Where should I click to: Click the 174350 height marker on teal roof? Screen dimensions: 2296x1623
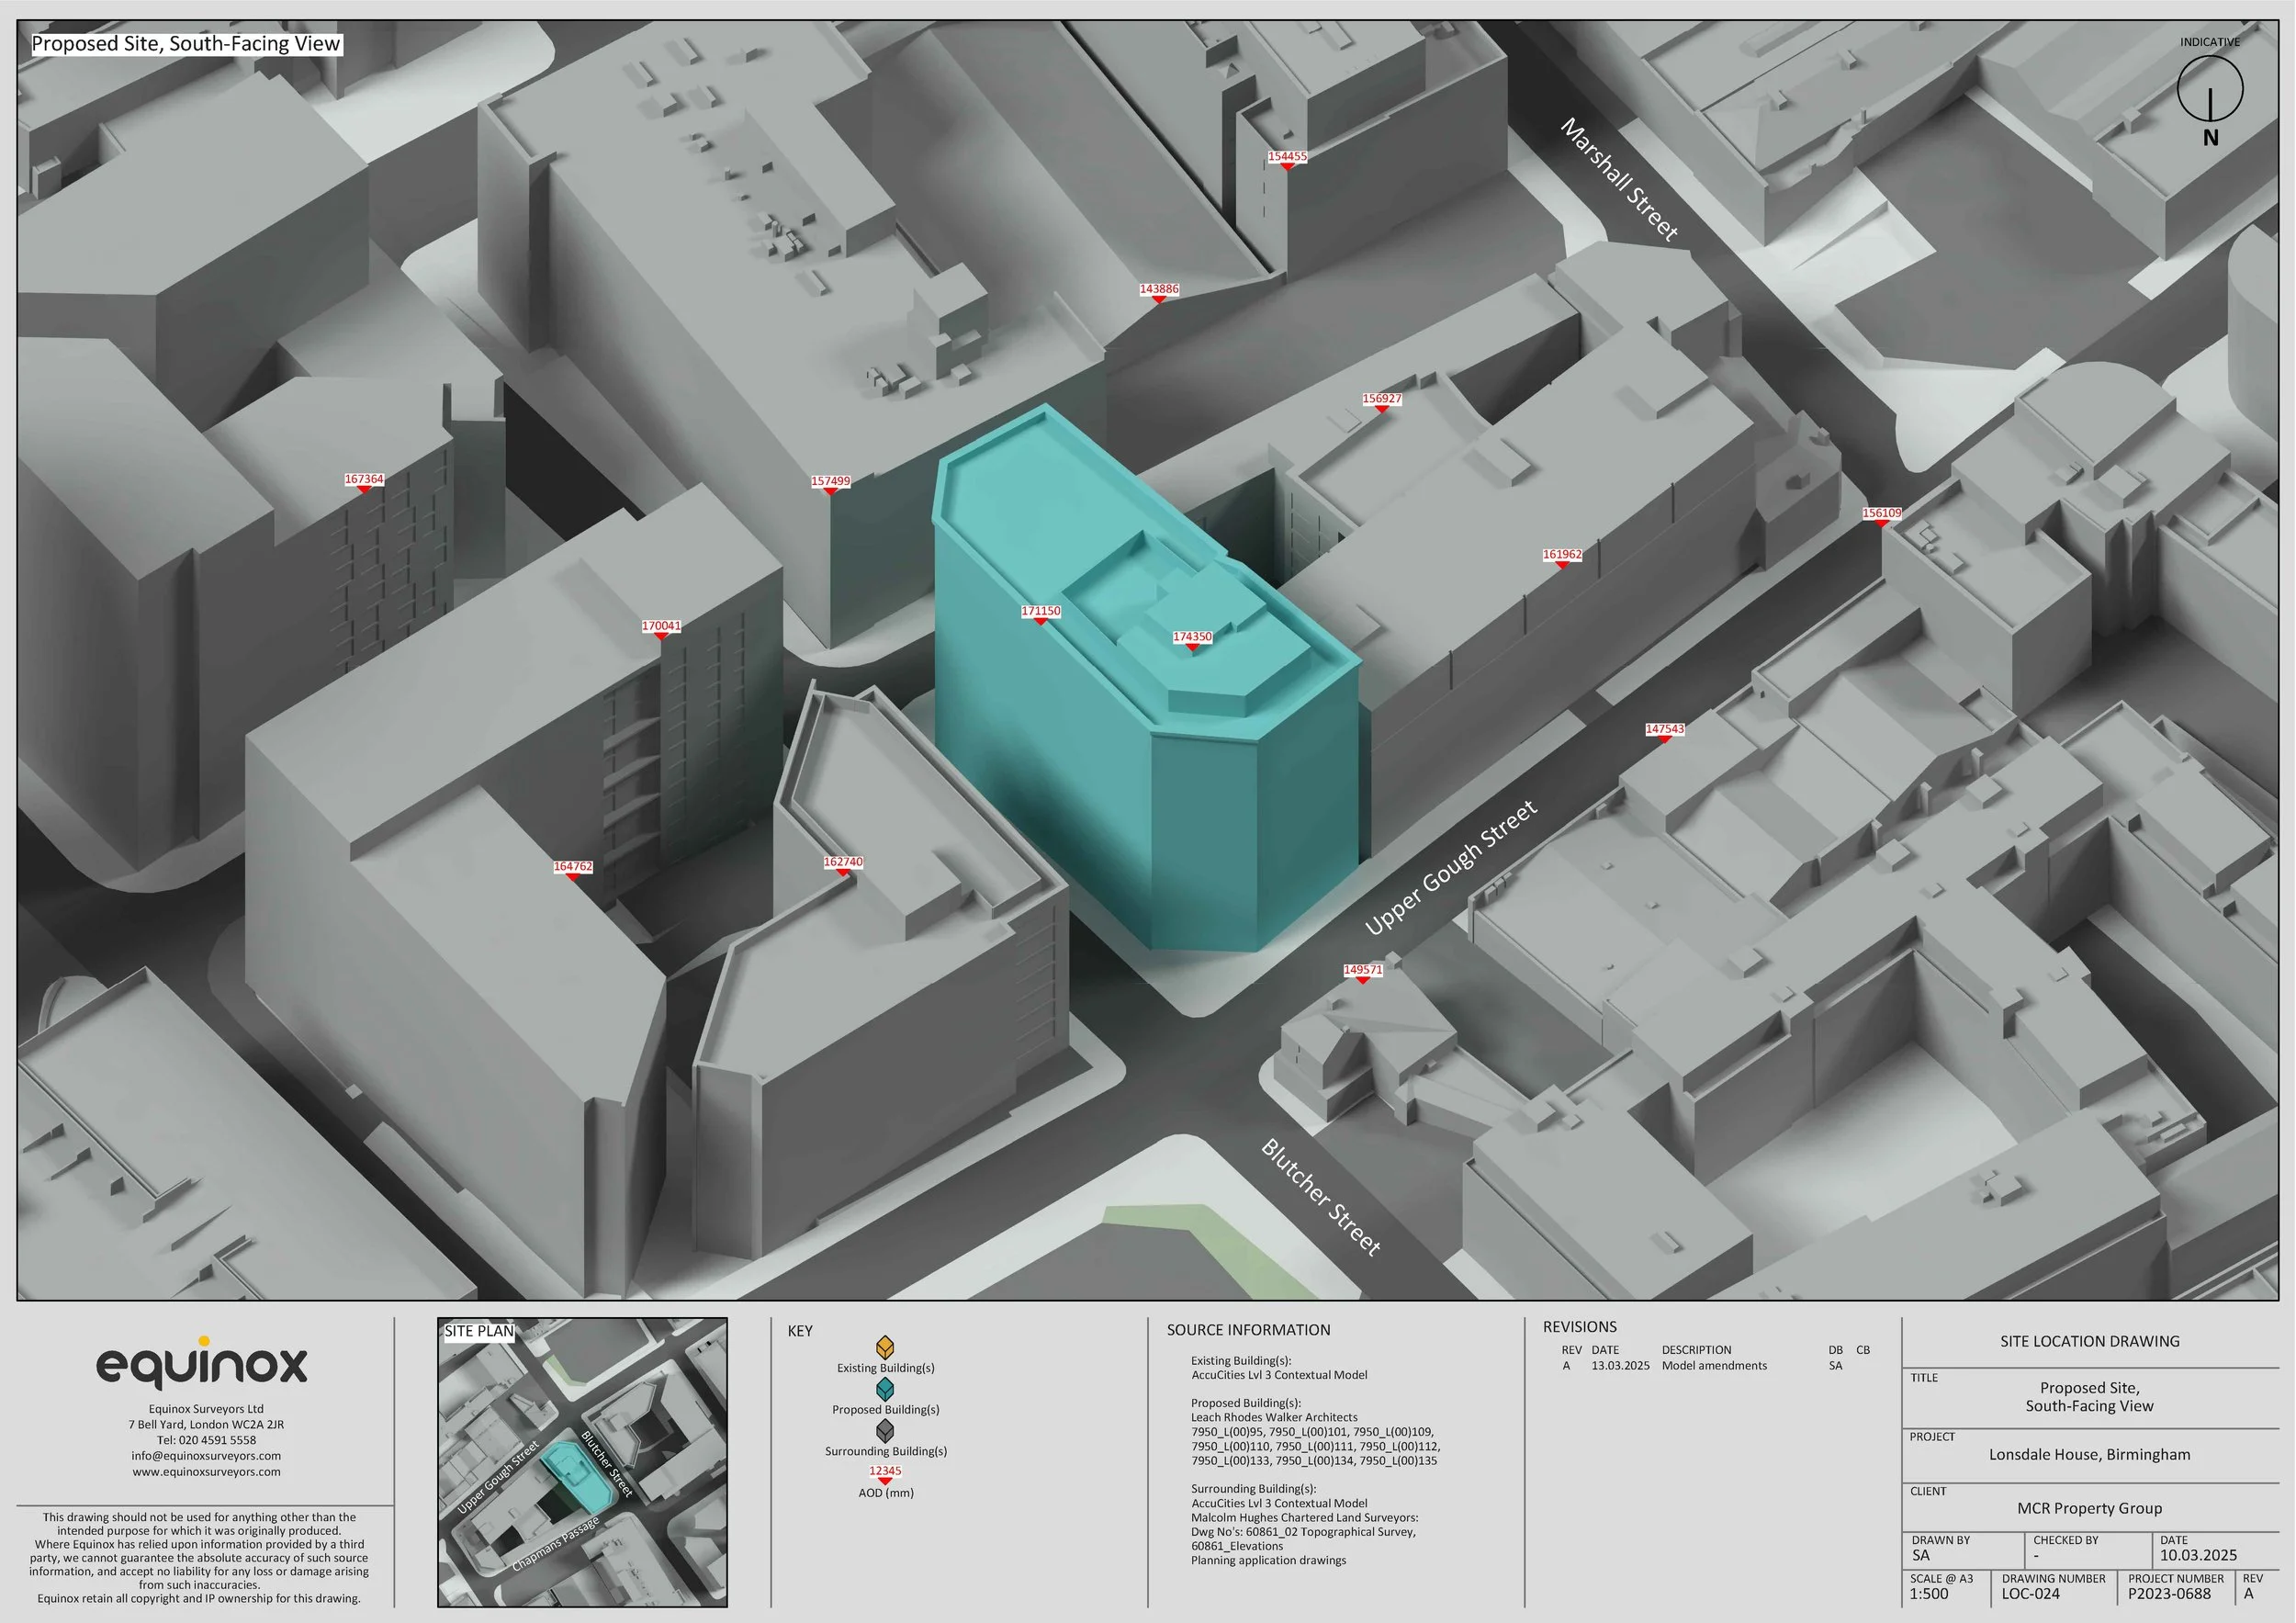pos(1192,638)
